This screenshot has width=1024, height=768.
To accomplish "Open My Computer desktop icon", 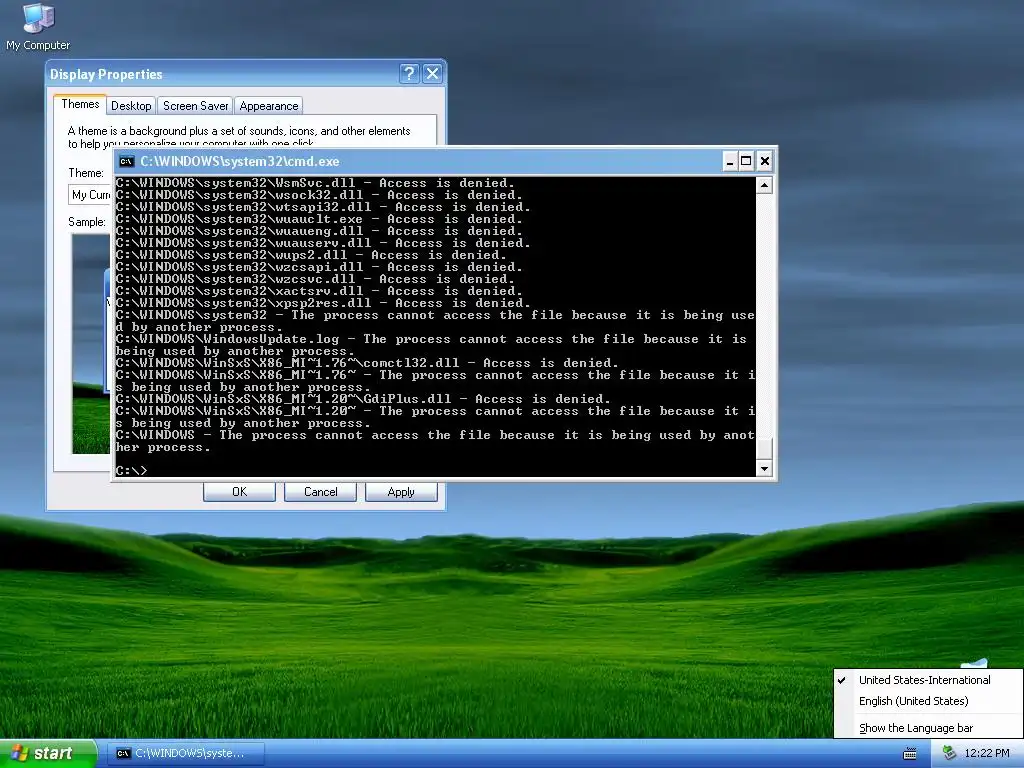I will click(x=38, y=26).
